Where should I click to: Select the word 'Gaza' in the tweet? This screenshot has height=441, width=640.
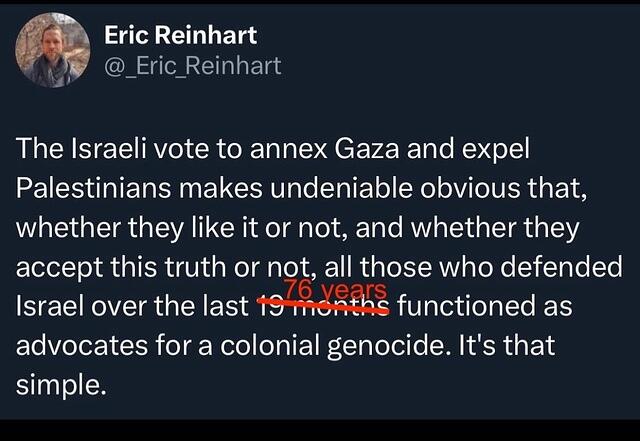tap(367, 149)
